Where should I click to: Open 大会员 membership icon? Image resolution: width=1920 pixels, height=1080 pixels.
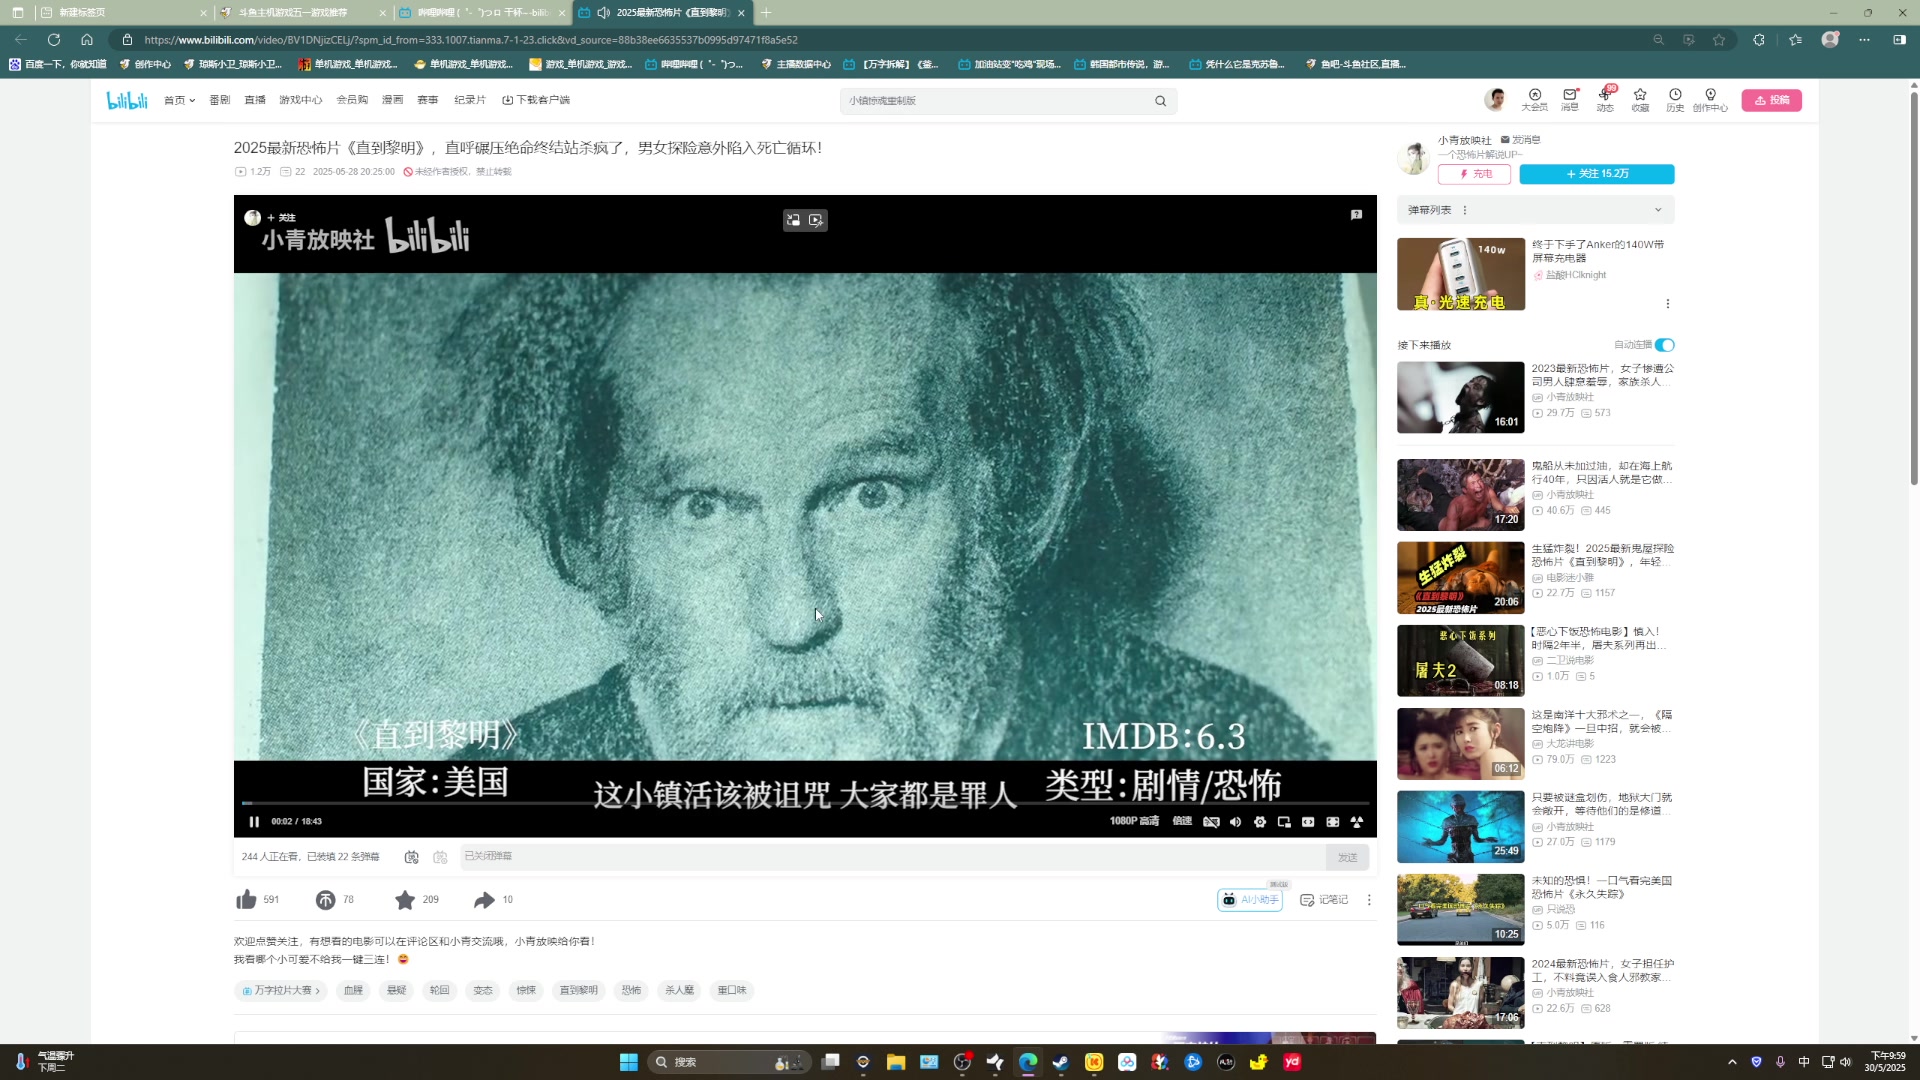pos(1535,99)
